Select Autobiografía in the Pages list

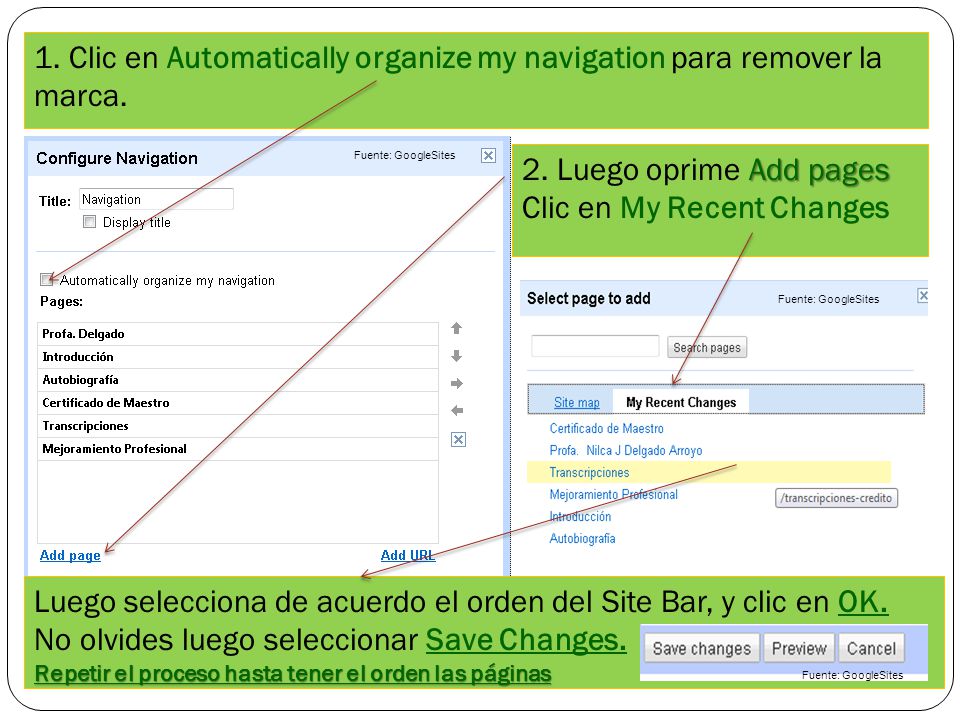pos(238,380)
